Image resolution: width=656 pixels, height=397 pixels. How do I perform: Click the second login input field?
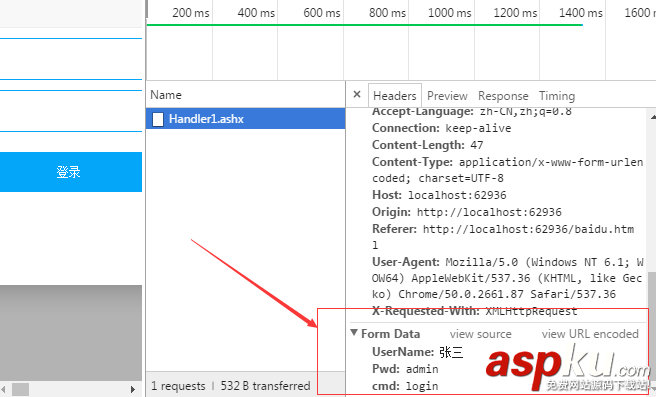pos(71,111)
